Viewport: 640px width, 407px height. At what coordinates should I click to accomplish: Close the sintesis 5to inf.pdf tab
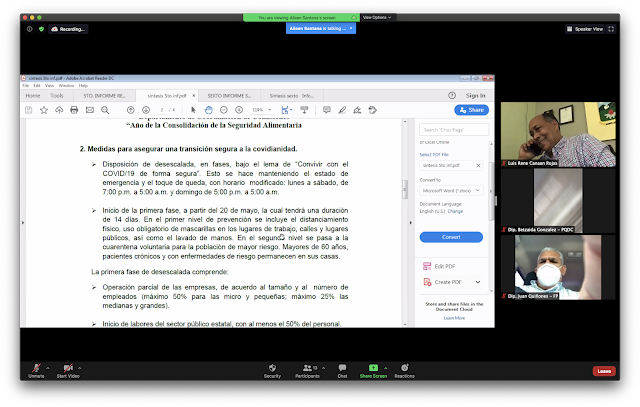(x=193, y=96)
